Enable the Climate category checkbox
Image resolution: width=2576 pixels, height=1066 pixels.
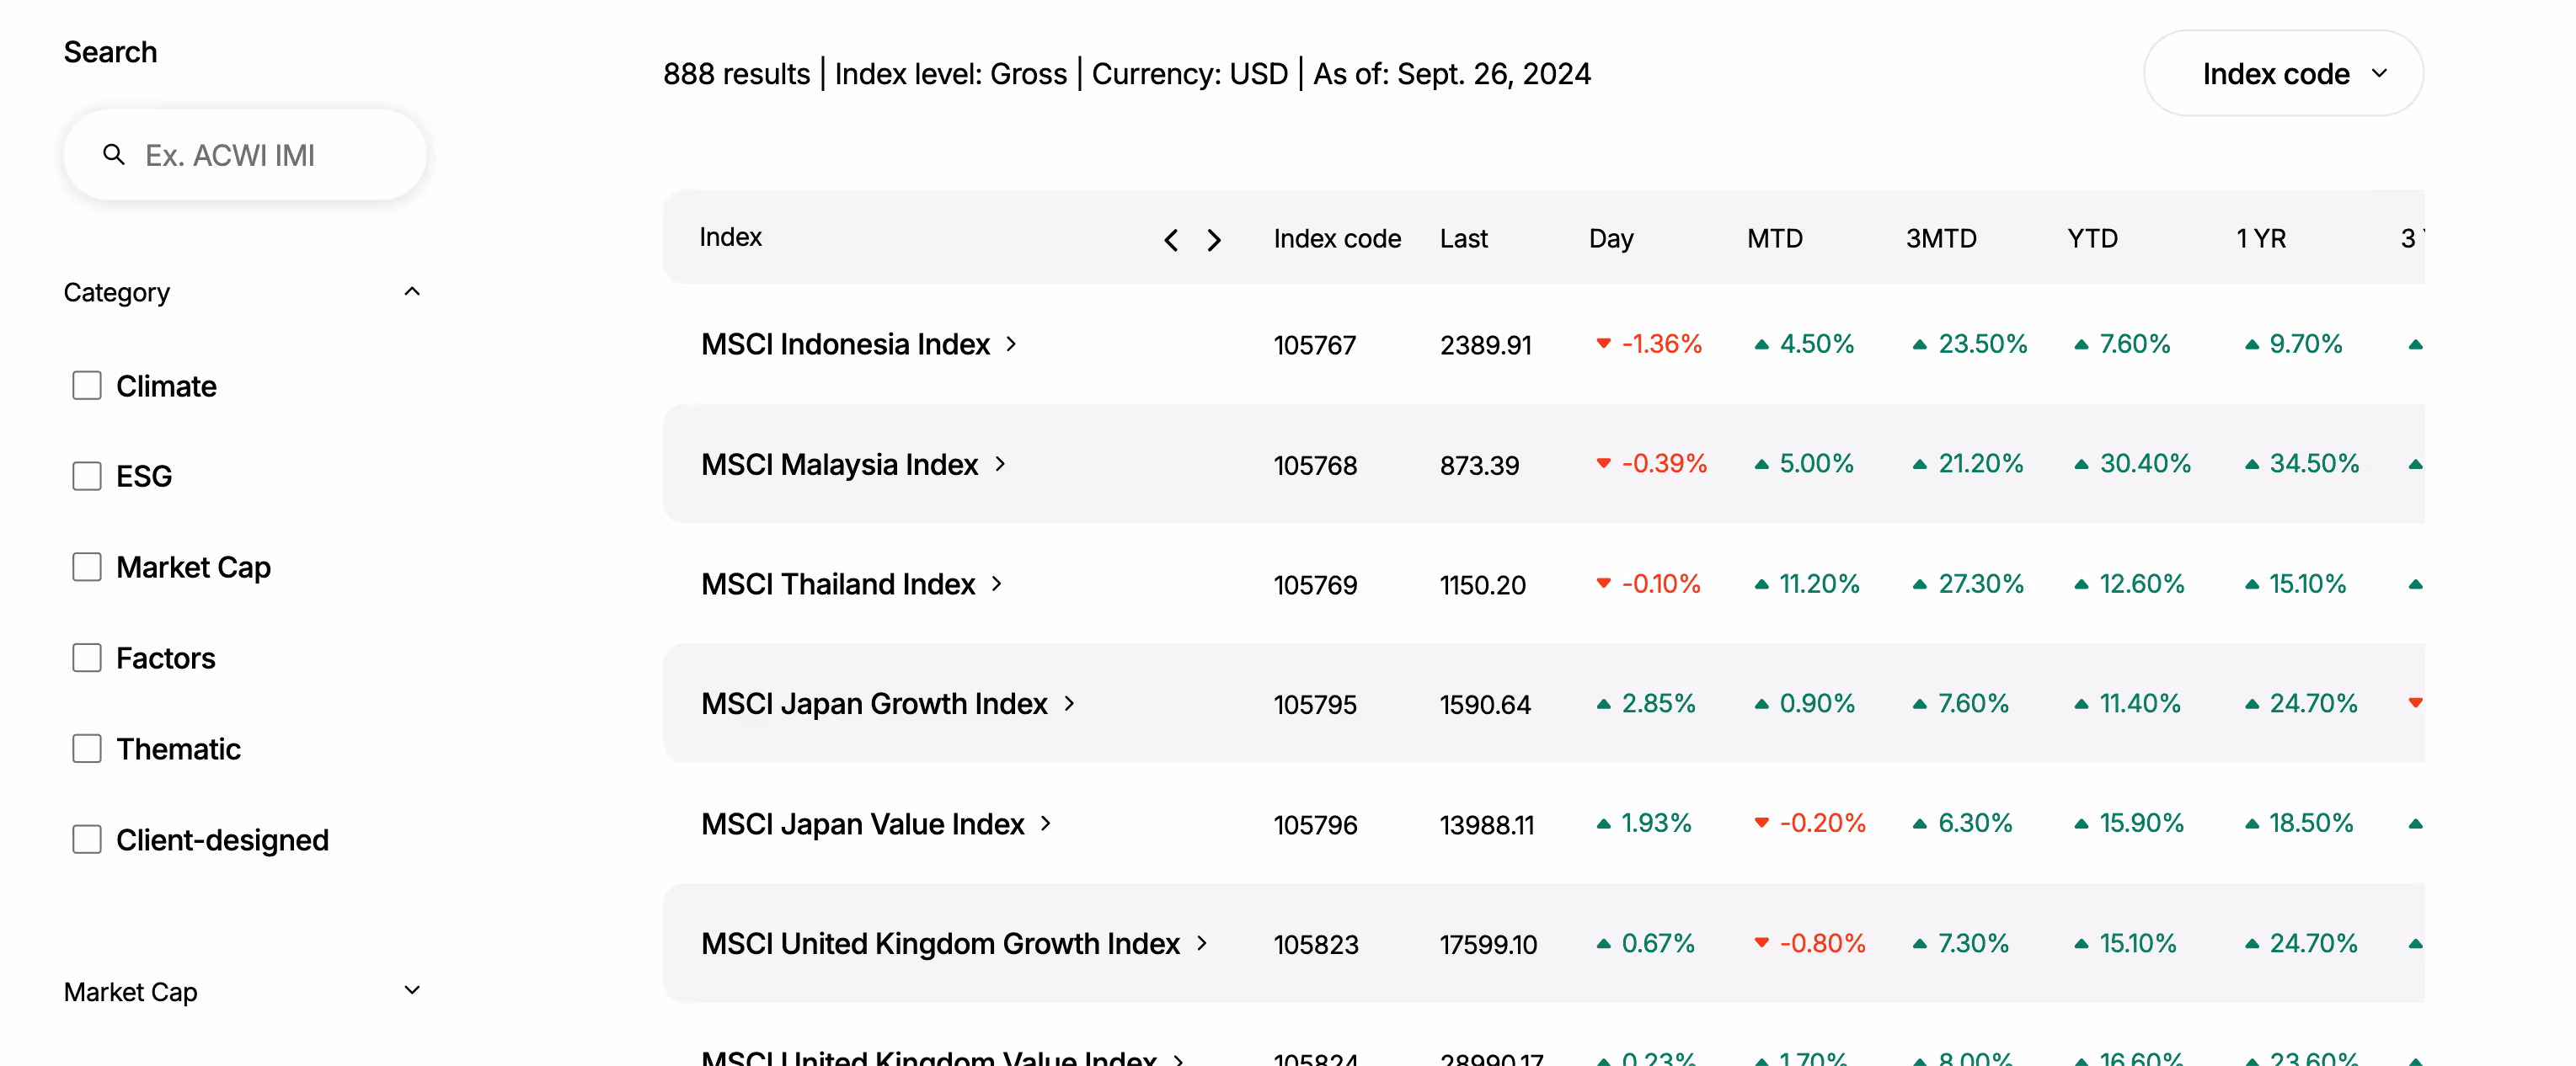tap(87, 386)
